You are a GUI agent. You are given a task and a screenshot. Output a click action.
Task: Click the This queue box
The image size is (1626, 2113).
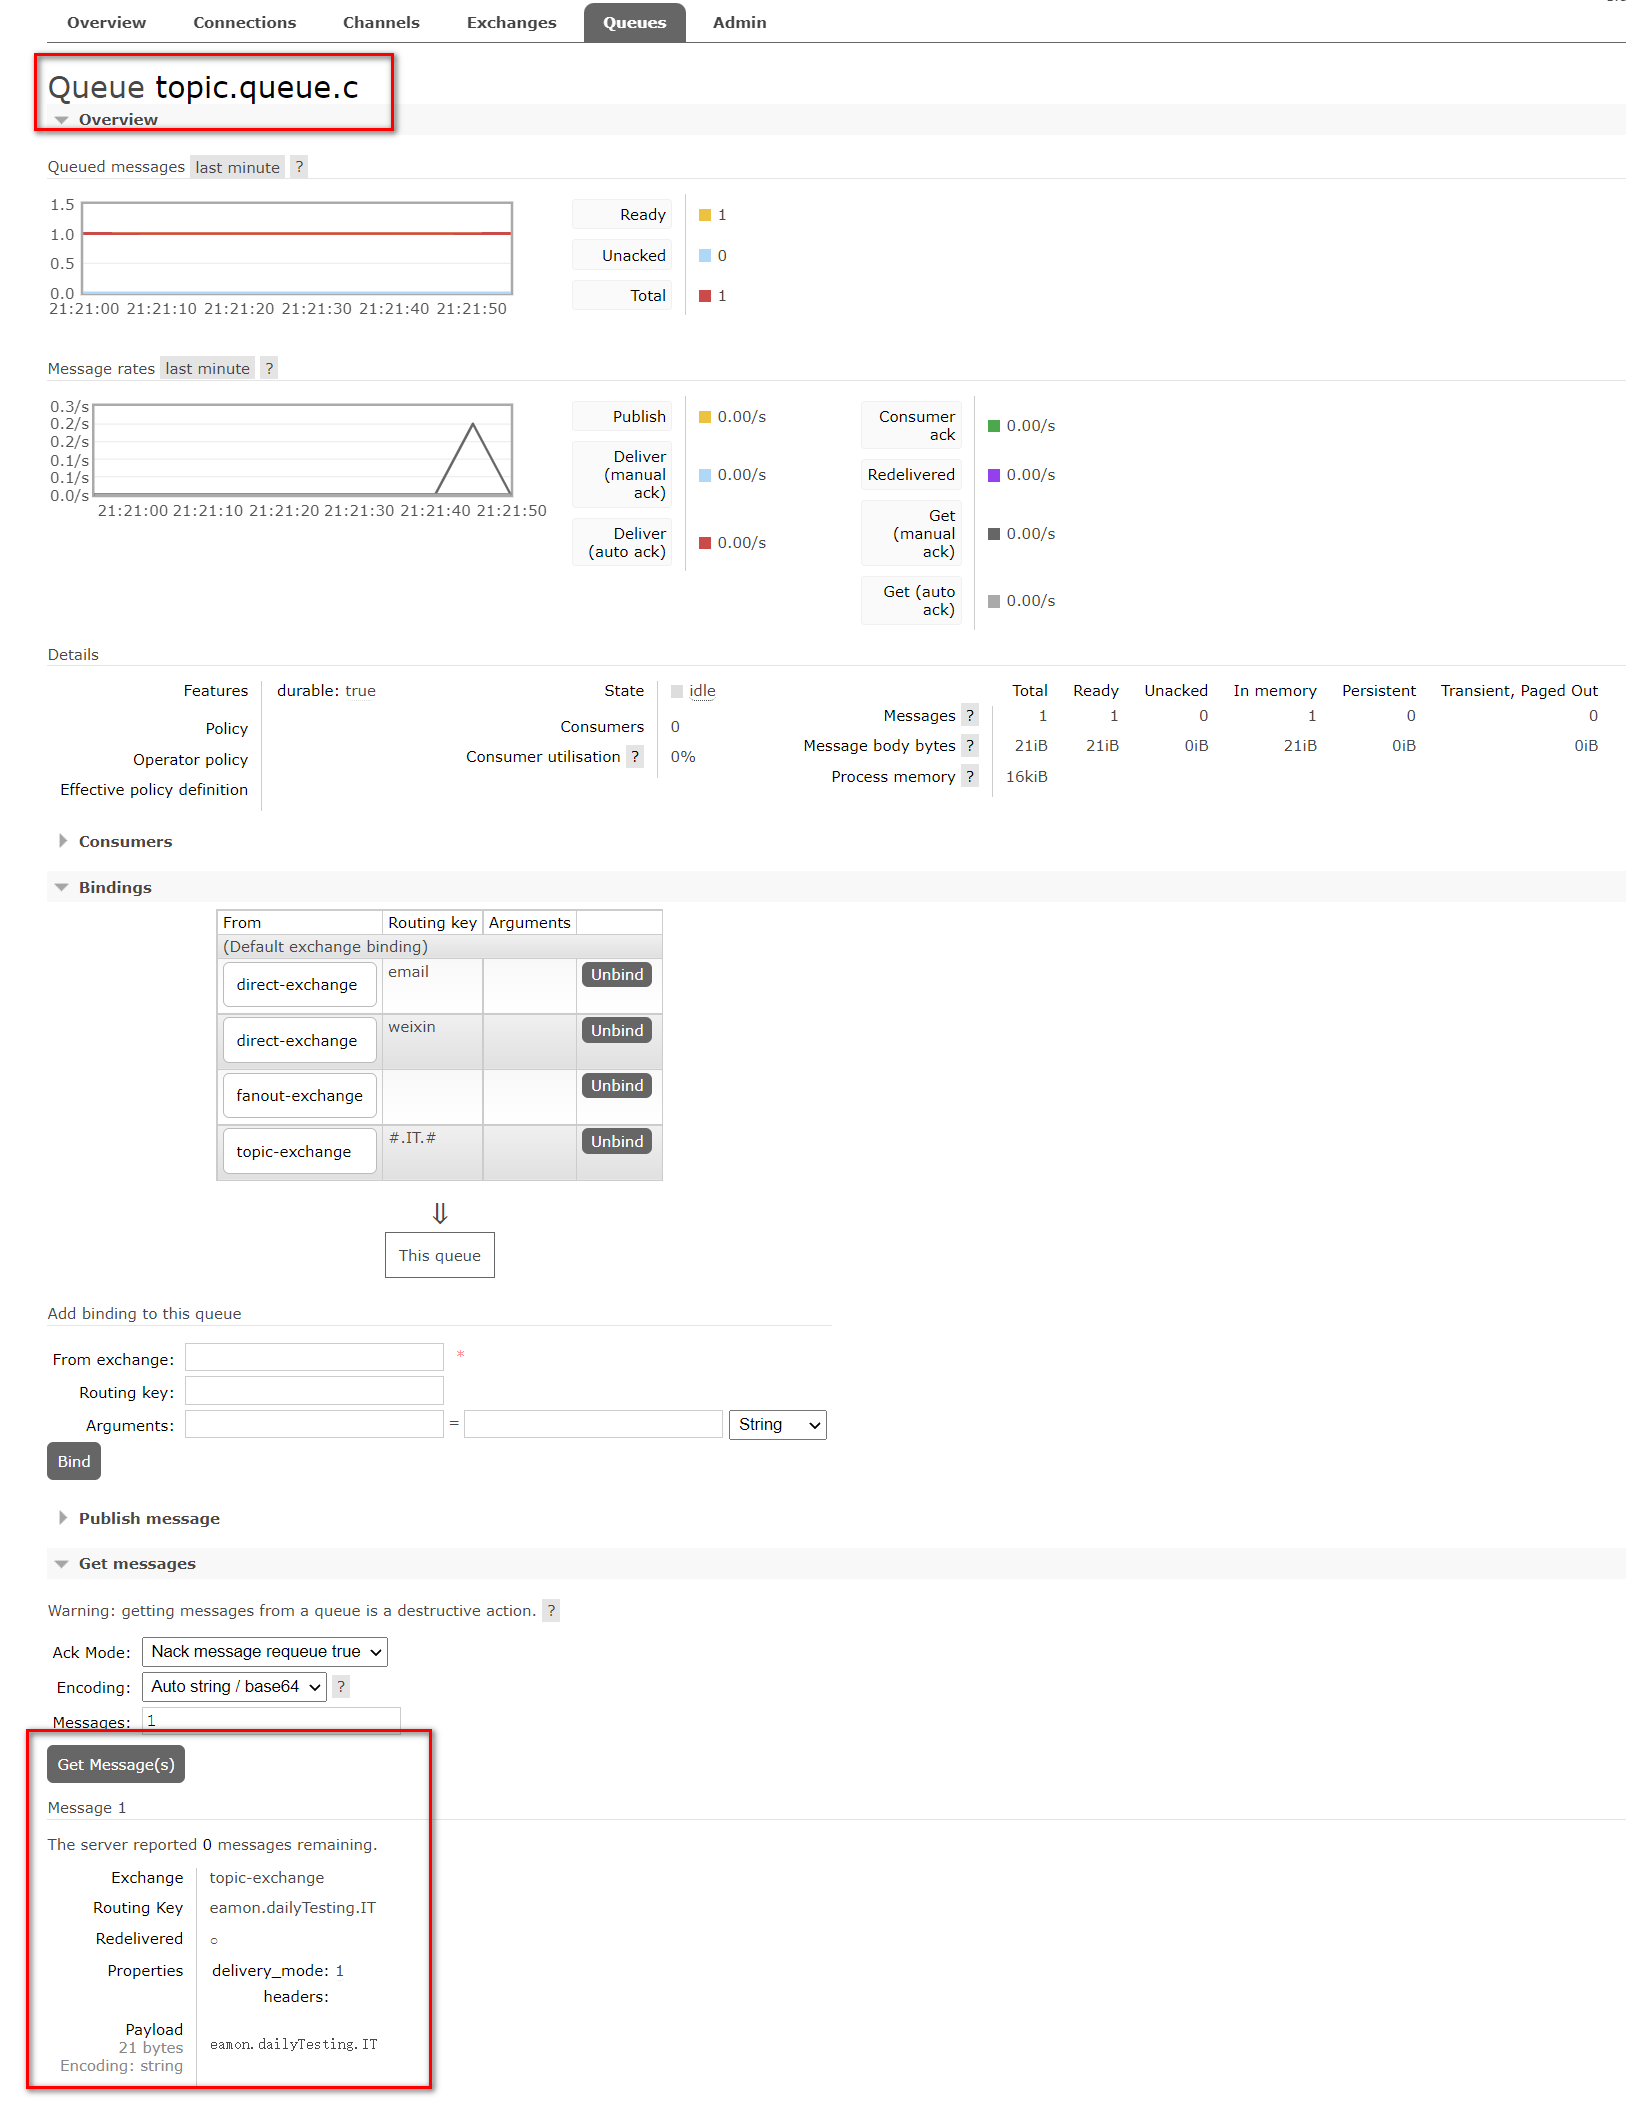click(x=440, y=1255)
